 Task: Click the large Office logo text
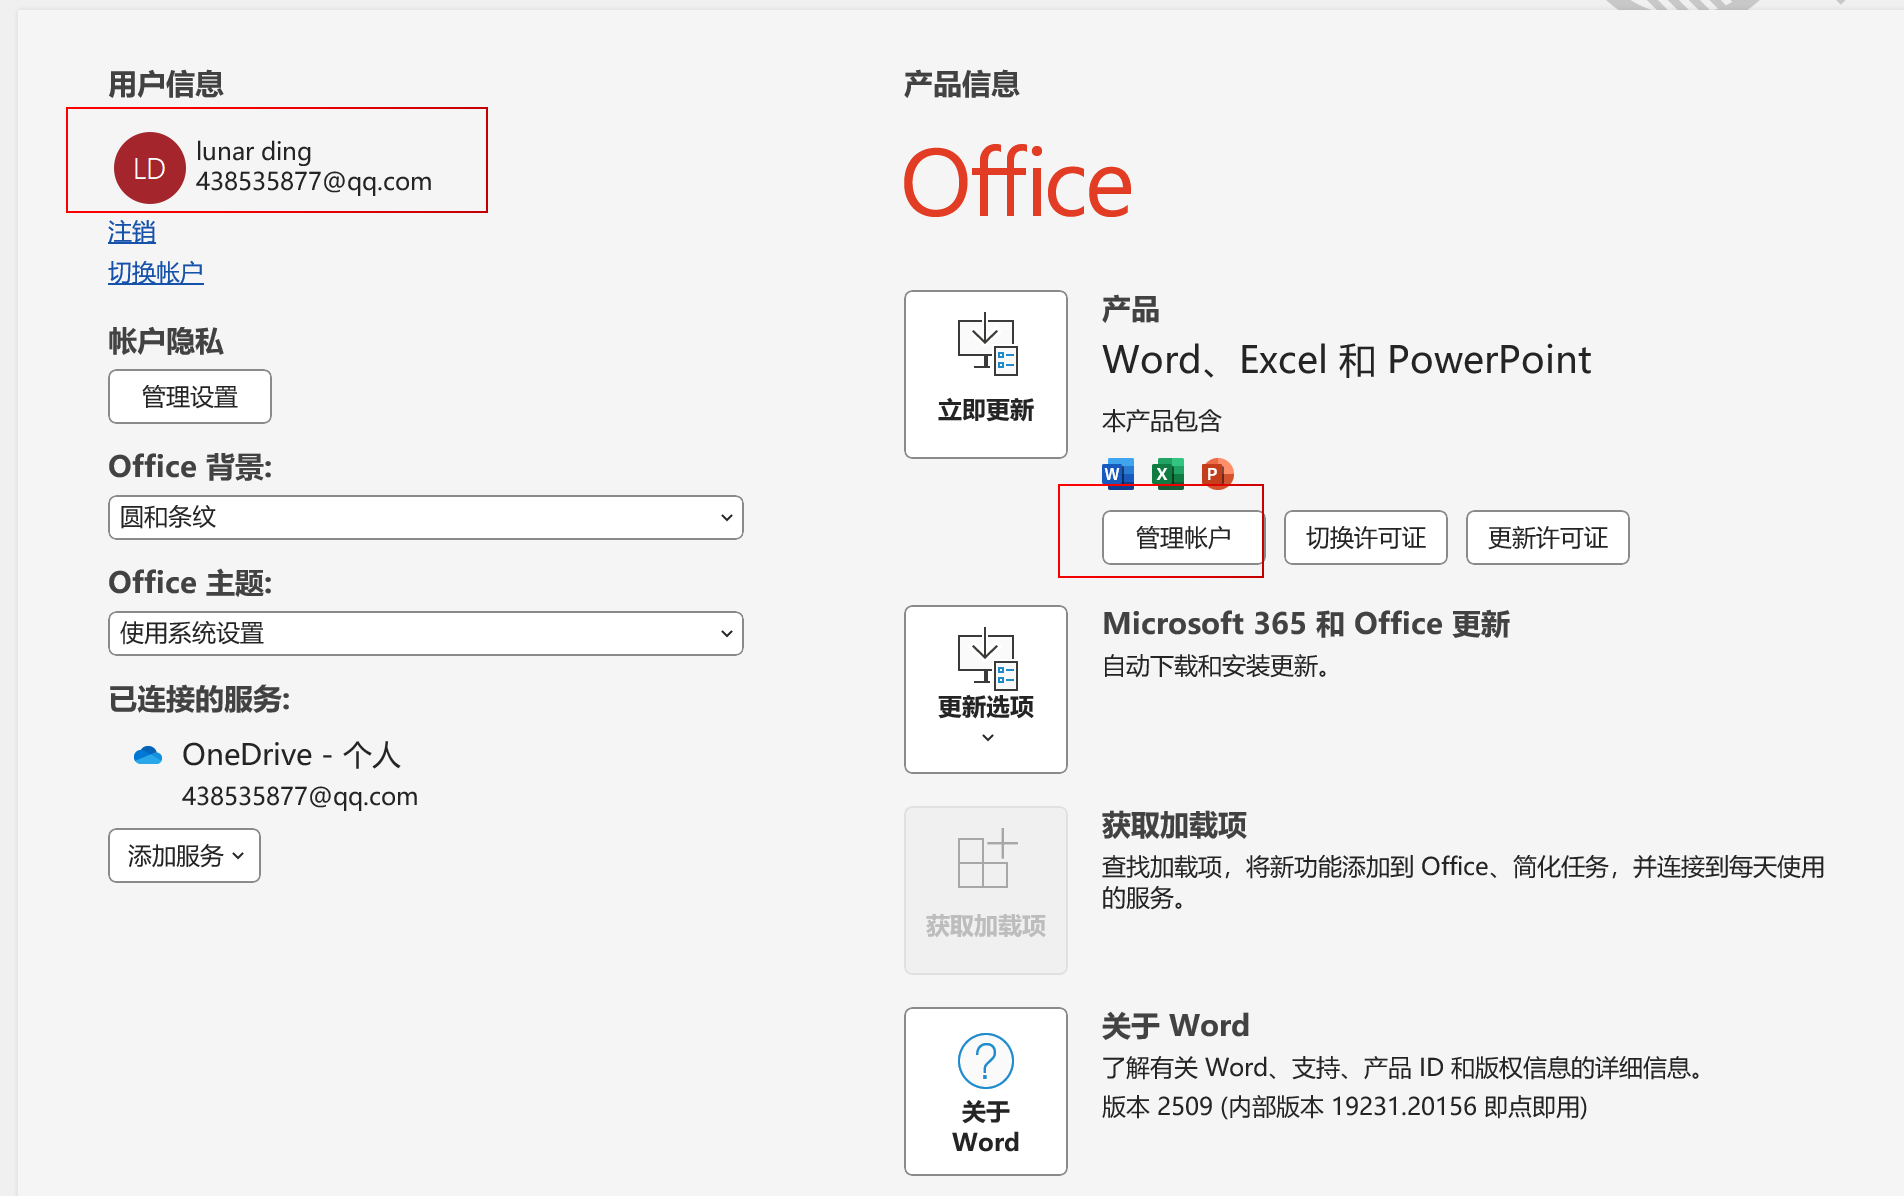[x=1018, y=183]
